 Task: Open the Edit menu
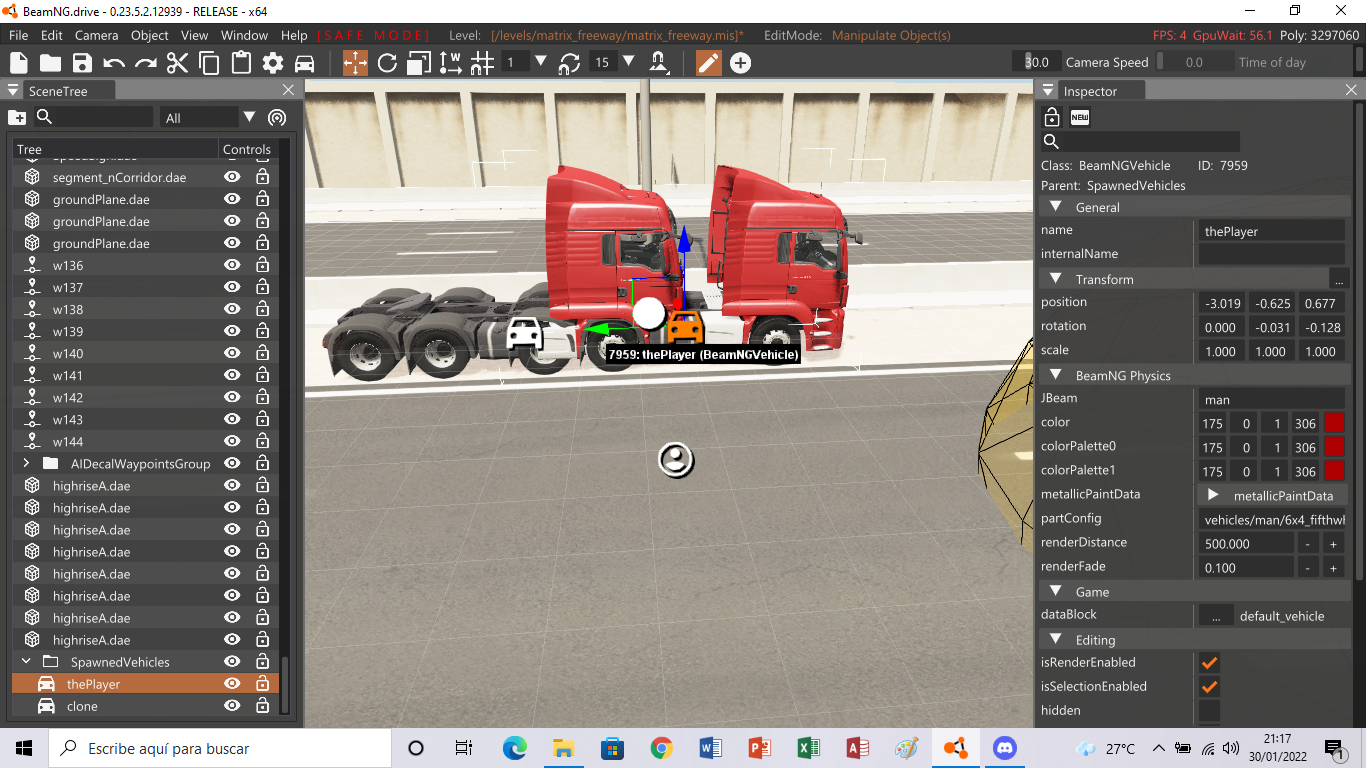[x=52, y=35]
